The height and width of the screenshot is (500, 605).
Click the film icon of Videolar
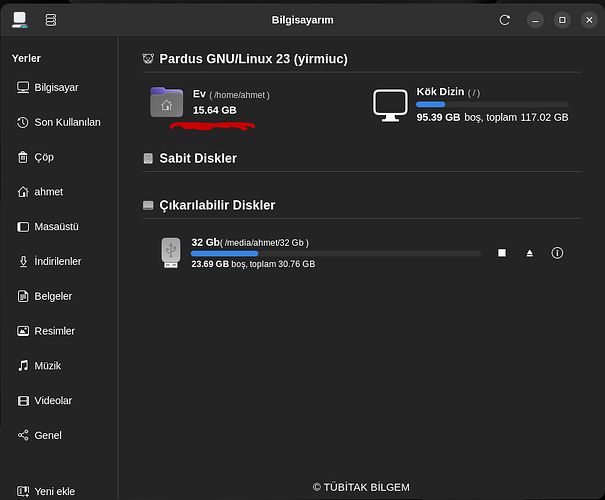pos(23,400)
